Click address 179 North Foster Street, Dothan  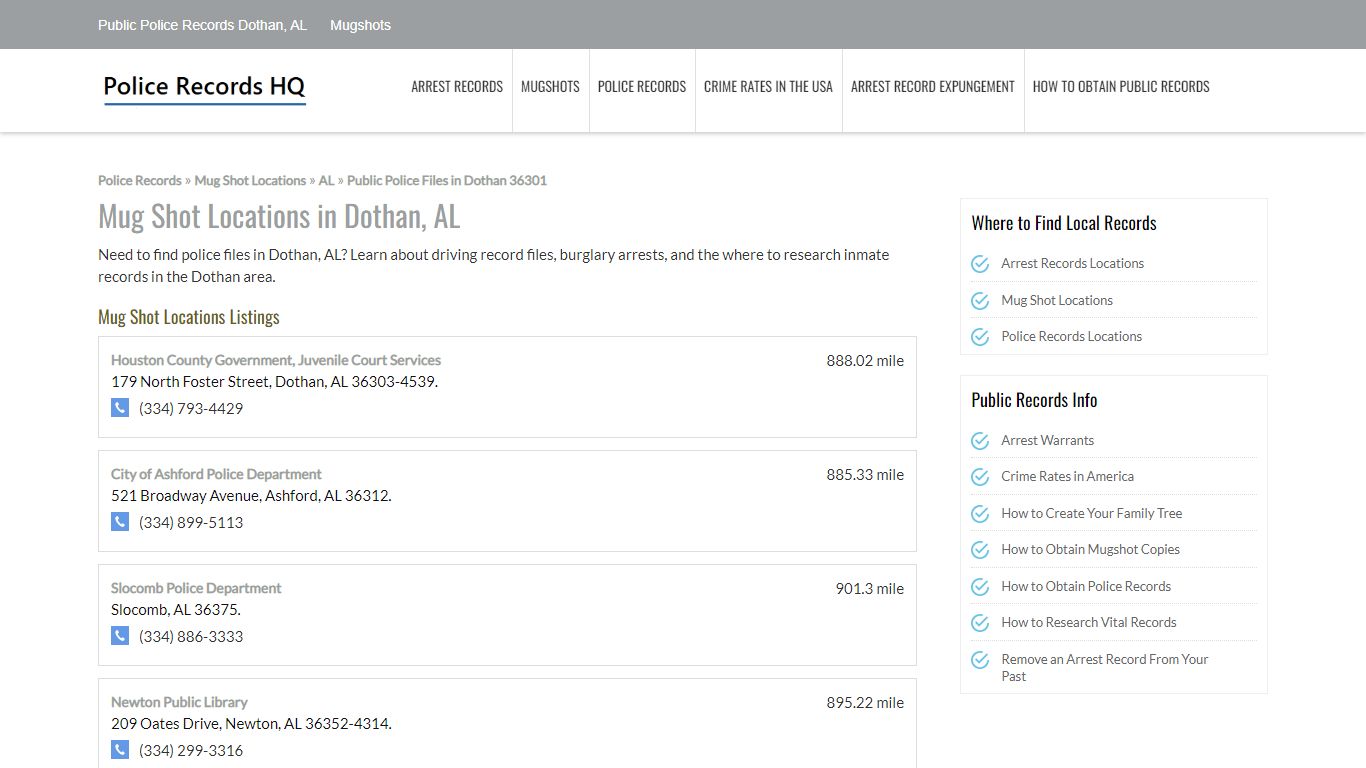point(274,382)
